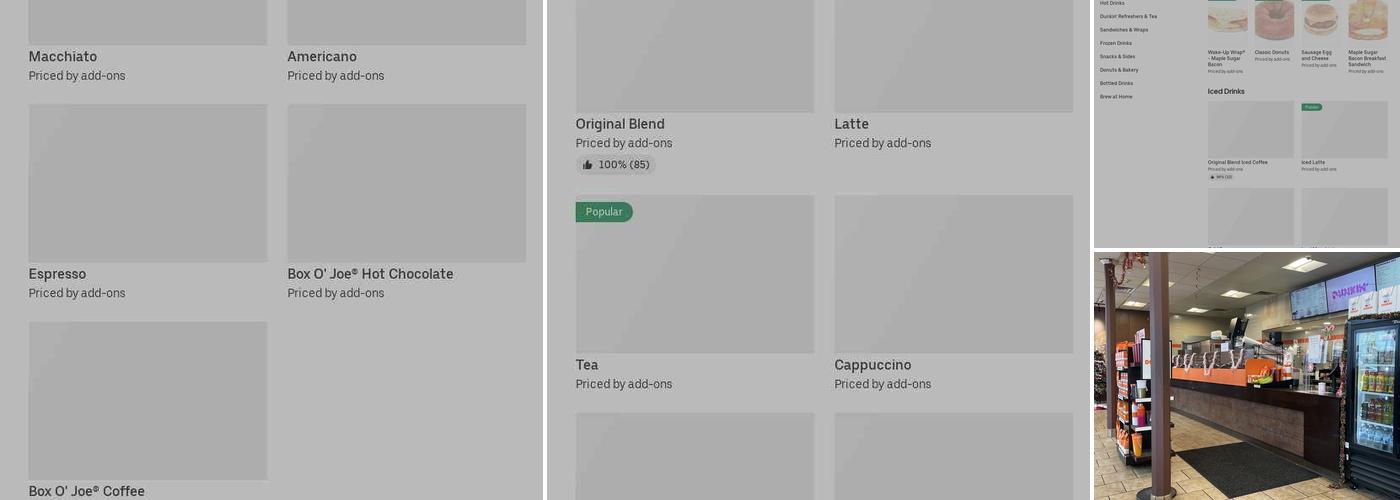The image size is (1400, 500).
Task: Click the thumbs-up rating icon under Original Blend
Action: [588, 165]
